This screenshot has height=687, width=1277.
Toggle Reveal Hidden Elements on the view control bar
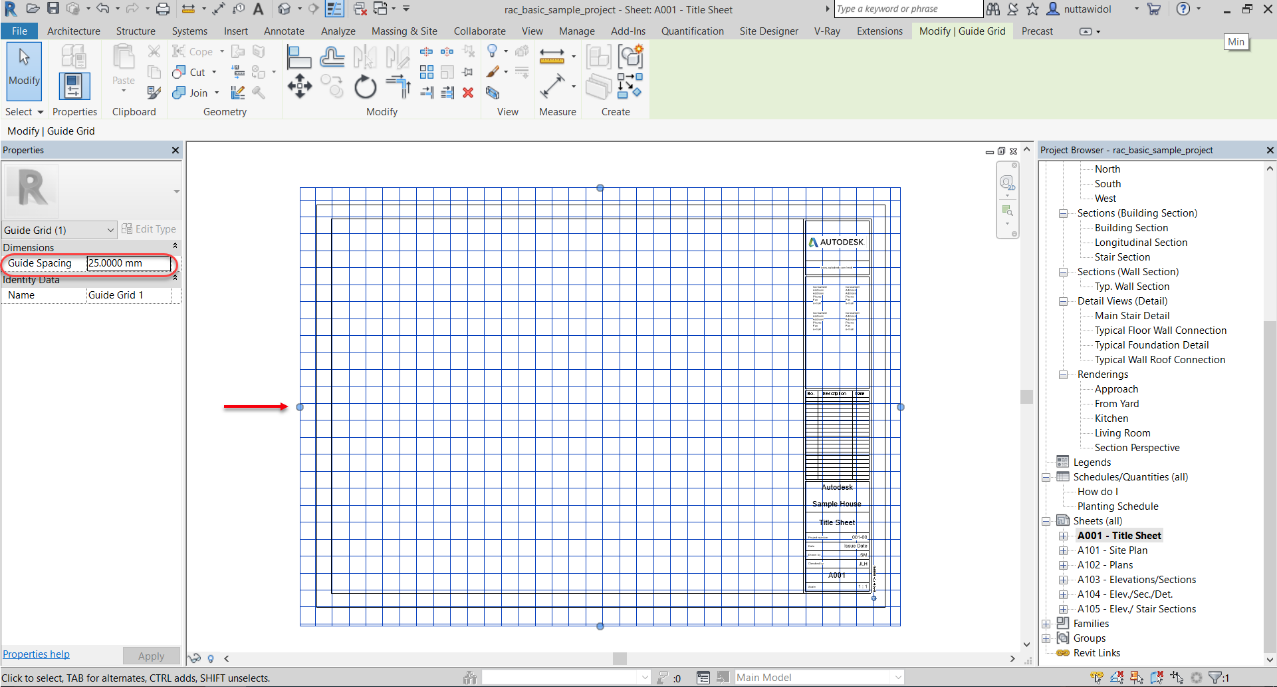[210, 657]
